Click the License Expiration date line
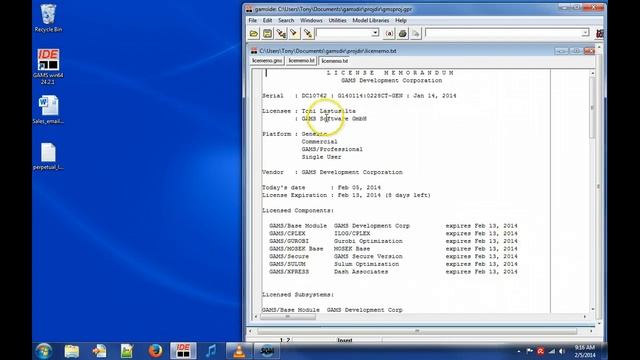 (x=346, y=195)
